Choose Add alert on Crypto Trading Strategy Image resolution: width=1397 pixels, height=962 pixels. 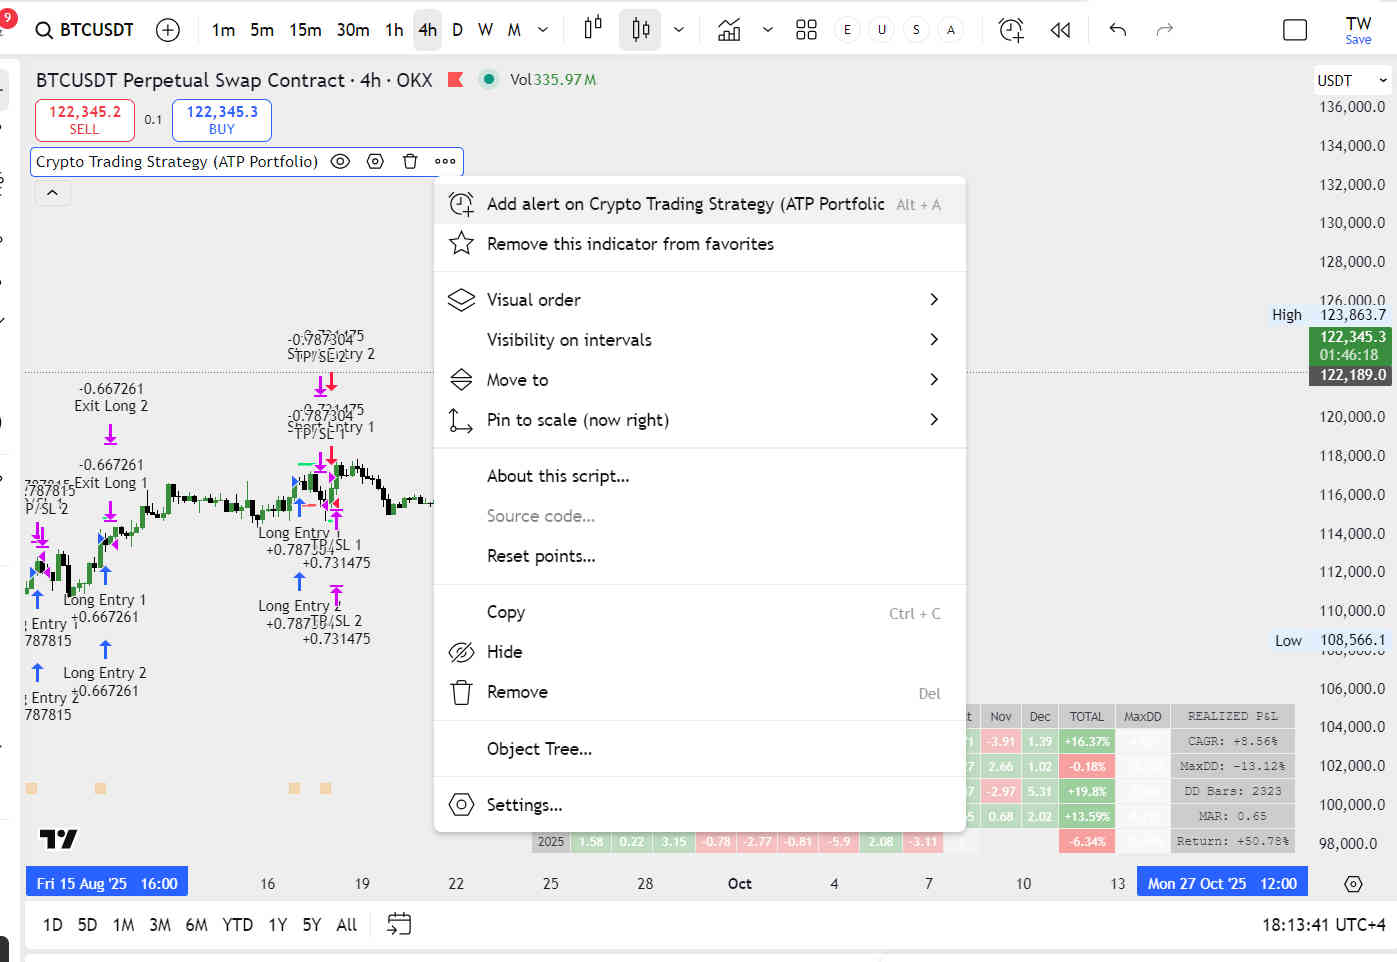700,204
